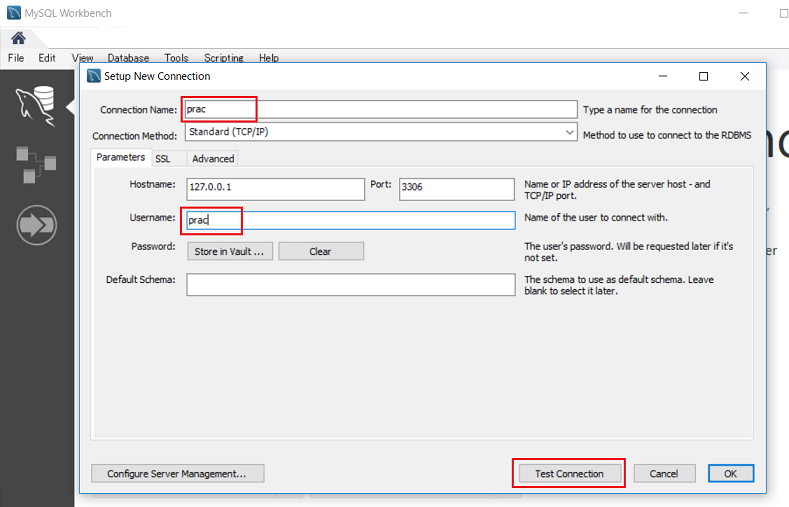Open the Help menu
Screen dimensions: 789x507
coord(269,58)
